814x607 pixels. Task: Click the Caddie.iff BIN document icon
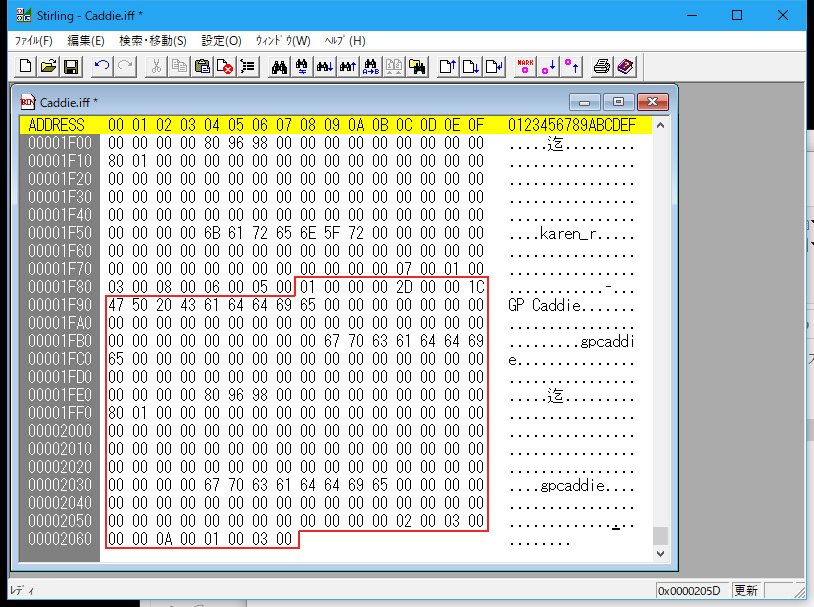tap(28, 102)
